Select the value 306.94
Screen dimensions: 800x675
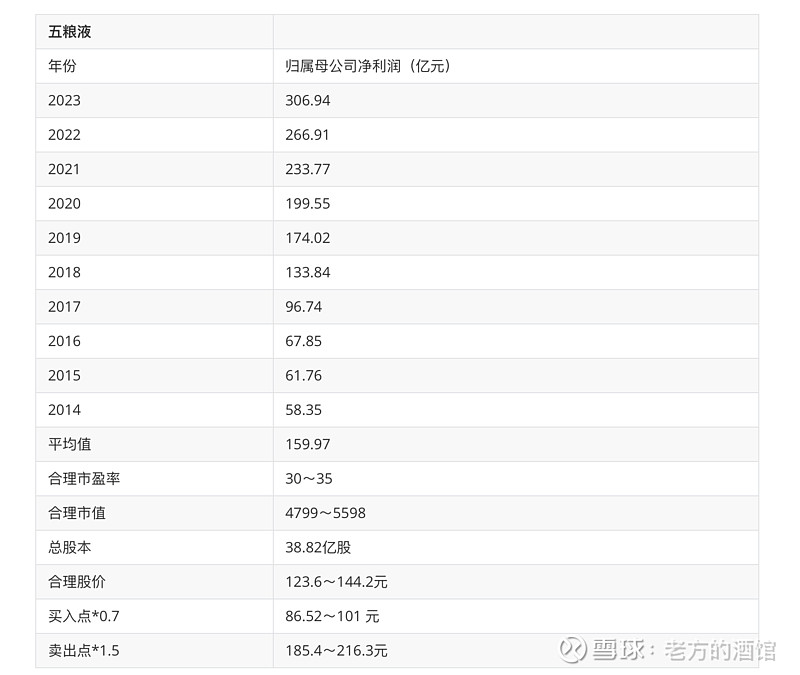point(308,101)
